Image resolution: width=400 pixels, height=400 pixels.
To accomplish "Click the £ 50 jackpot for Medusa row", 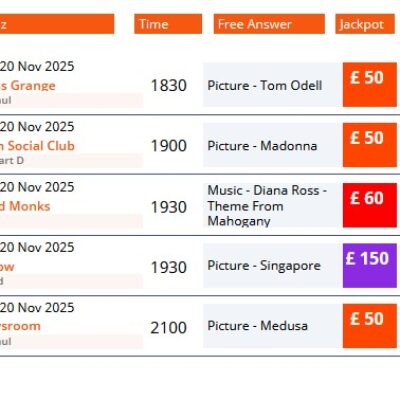I will [370, 326].
